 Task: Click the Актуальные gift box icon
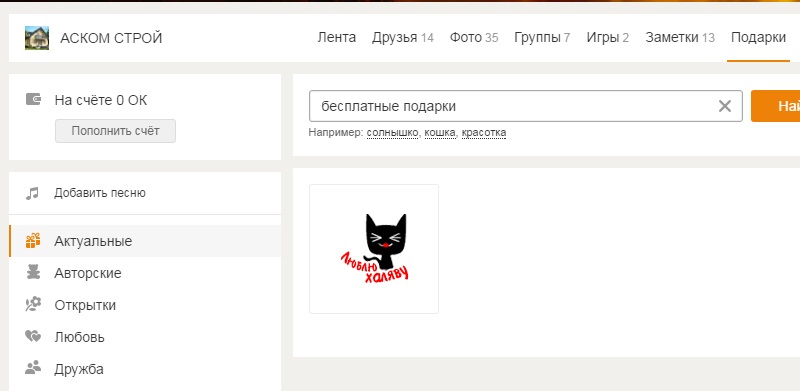(x=33, y=241)
